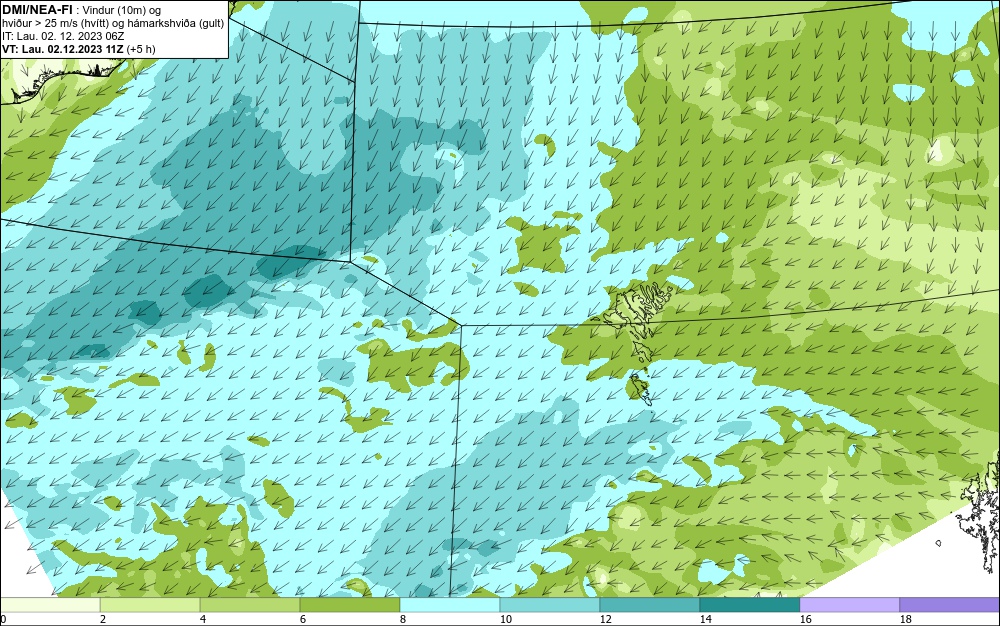Click the dark teal 14–16 m/s legend swatch

pyautogui.click(x=750, y=604)
